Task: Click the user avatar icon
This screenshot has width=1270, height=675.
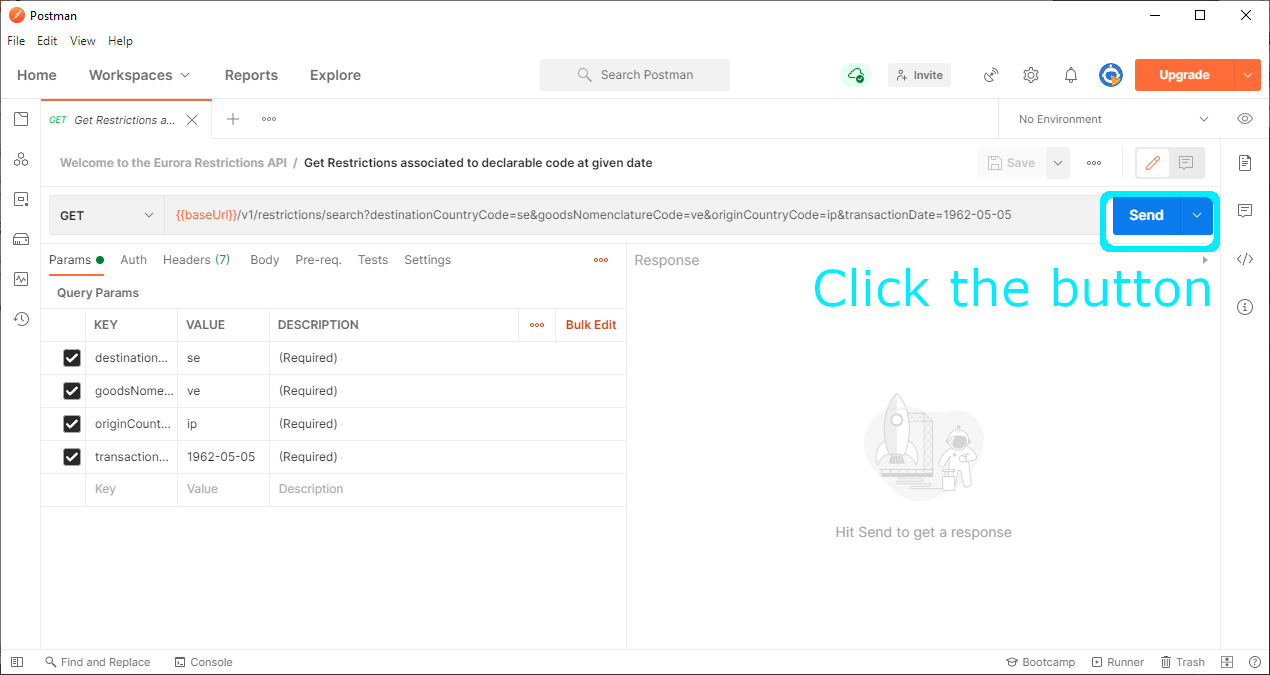Action: 1111,75
